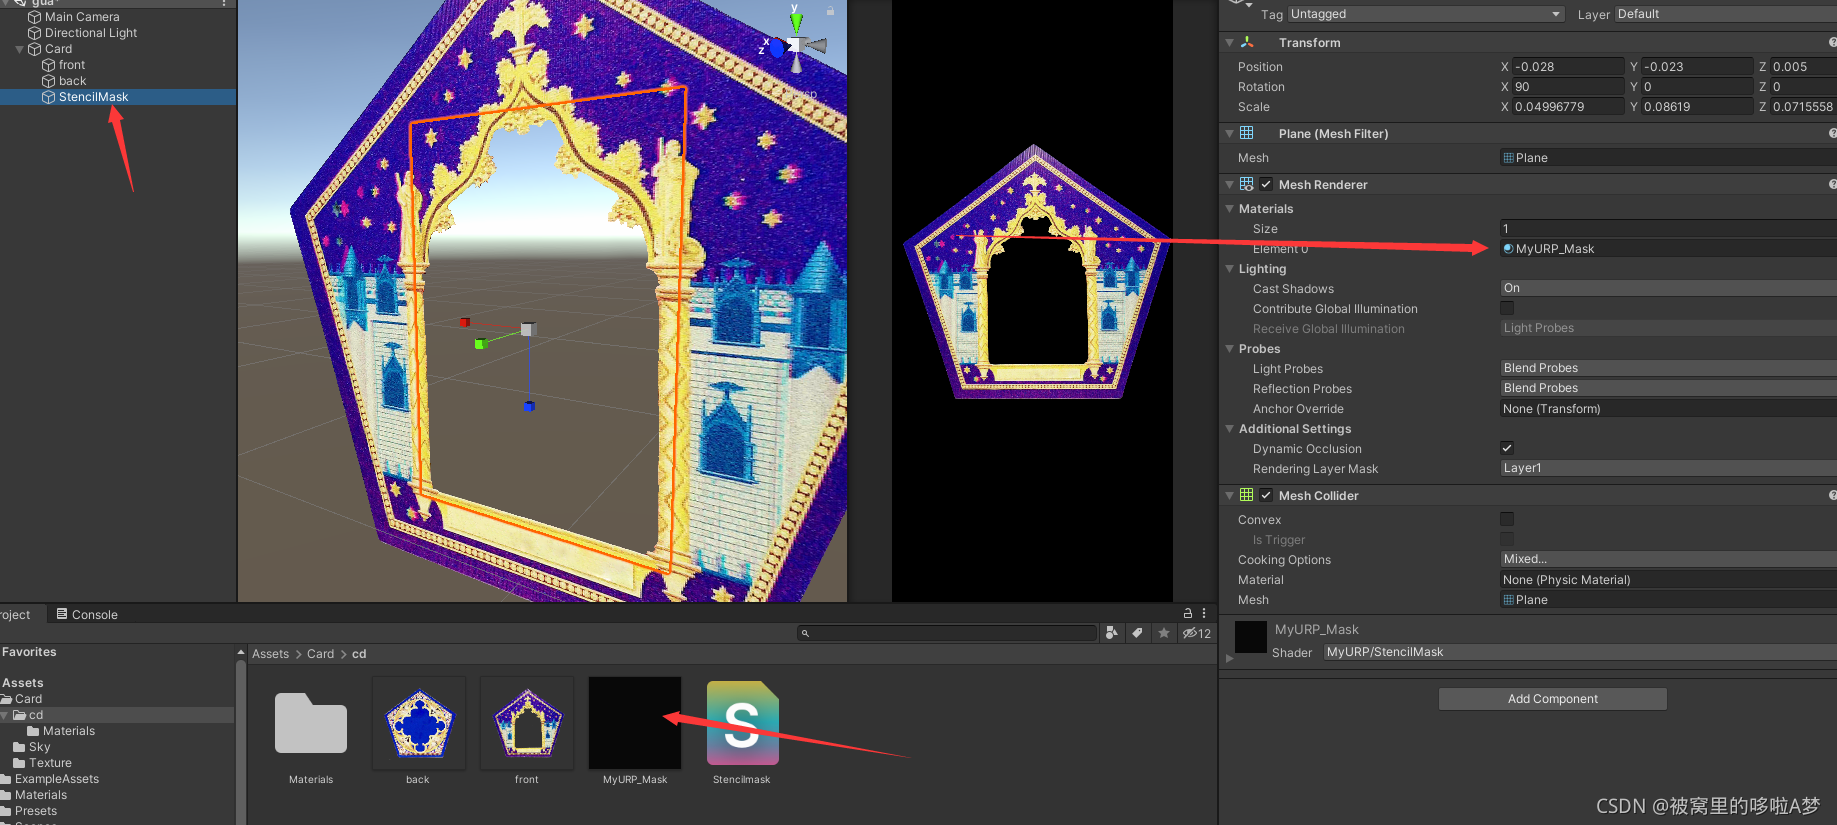Collapse the Plane Mesh Filter foldout

[x=1229, y=133]
